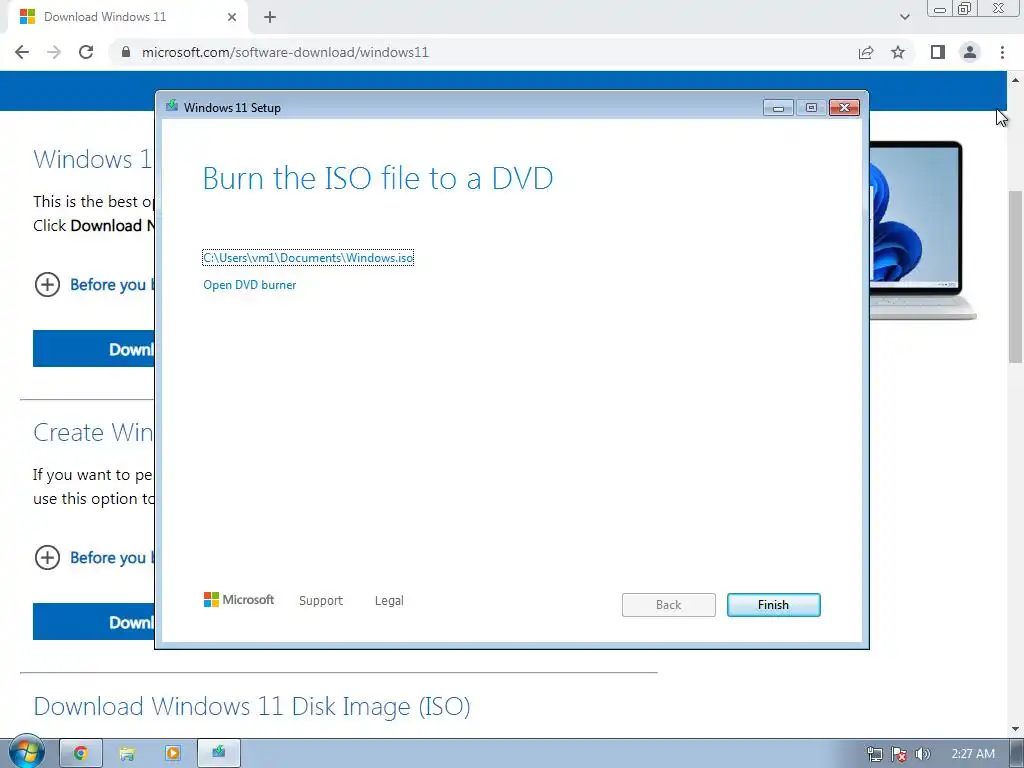This screenshot has width=1024, height=768.
Task: Click the Show desktop strip beside the clock
Action: pos(1017,754)
